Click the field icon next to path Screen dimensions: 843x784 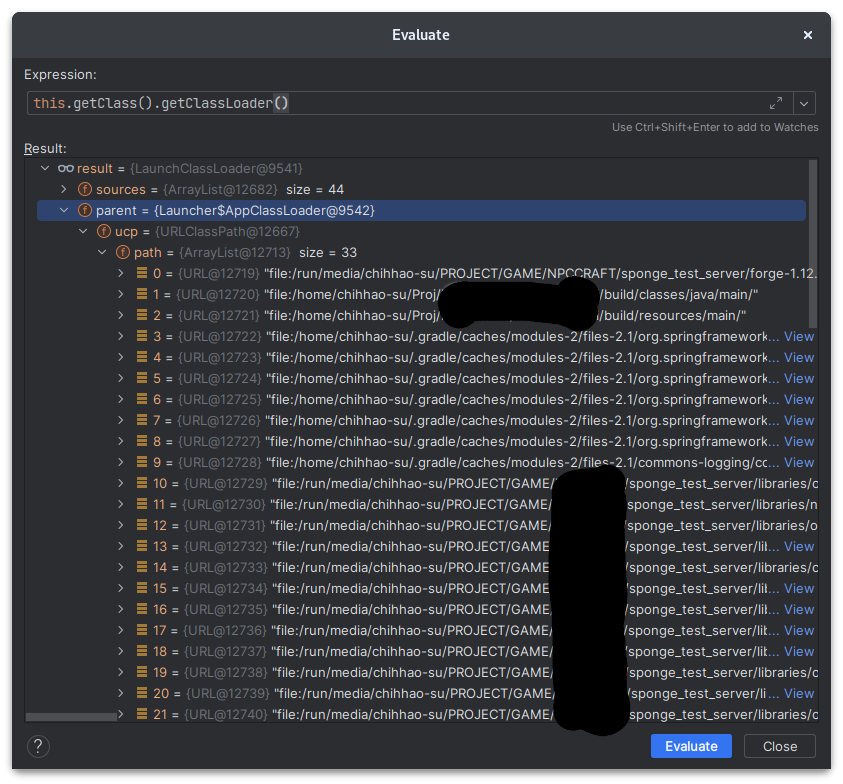point(123,252)
